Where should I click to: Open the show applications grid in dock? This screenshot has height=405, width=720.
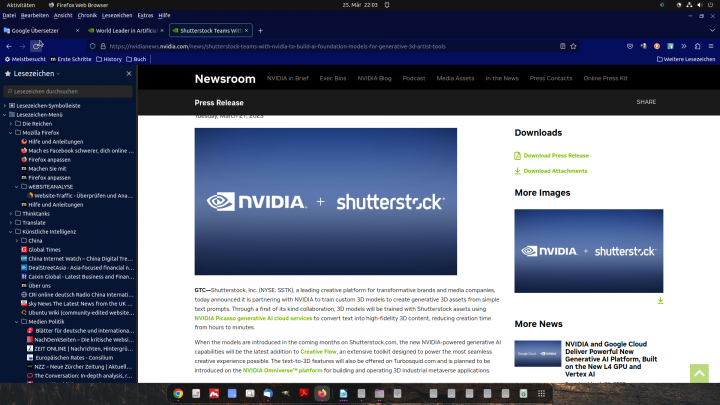point(541,394)
